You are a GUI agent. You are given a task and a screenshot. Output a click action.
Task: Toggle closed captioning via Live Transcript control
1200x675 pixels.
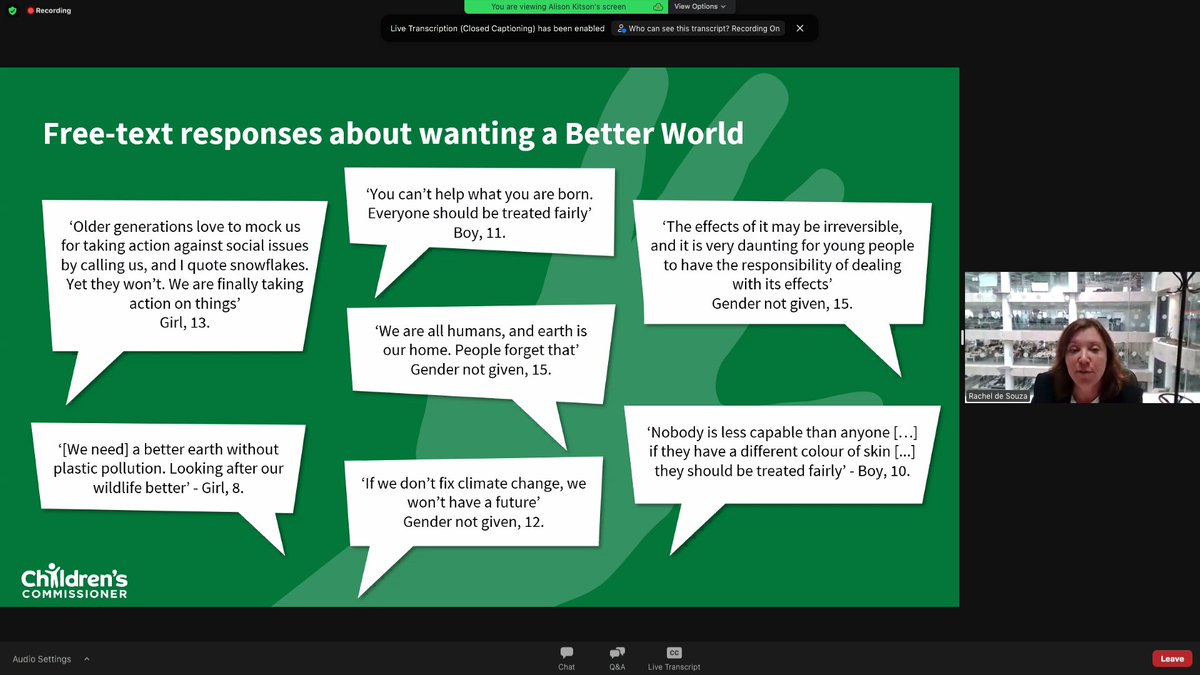pyautogui.click(x=672, y=657)
